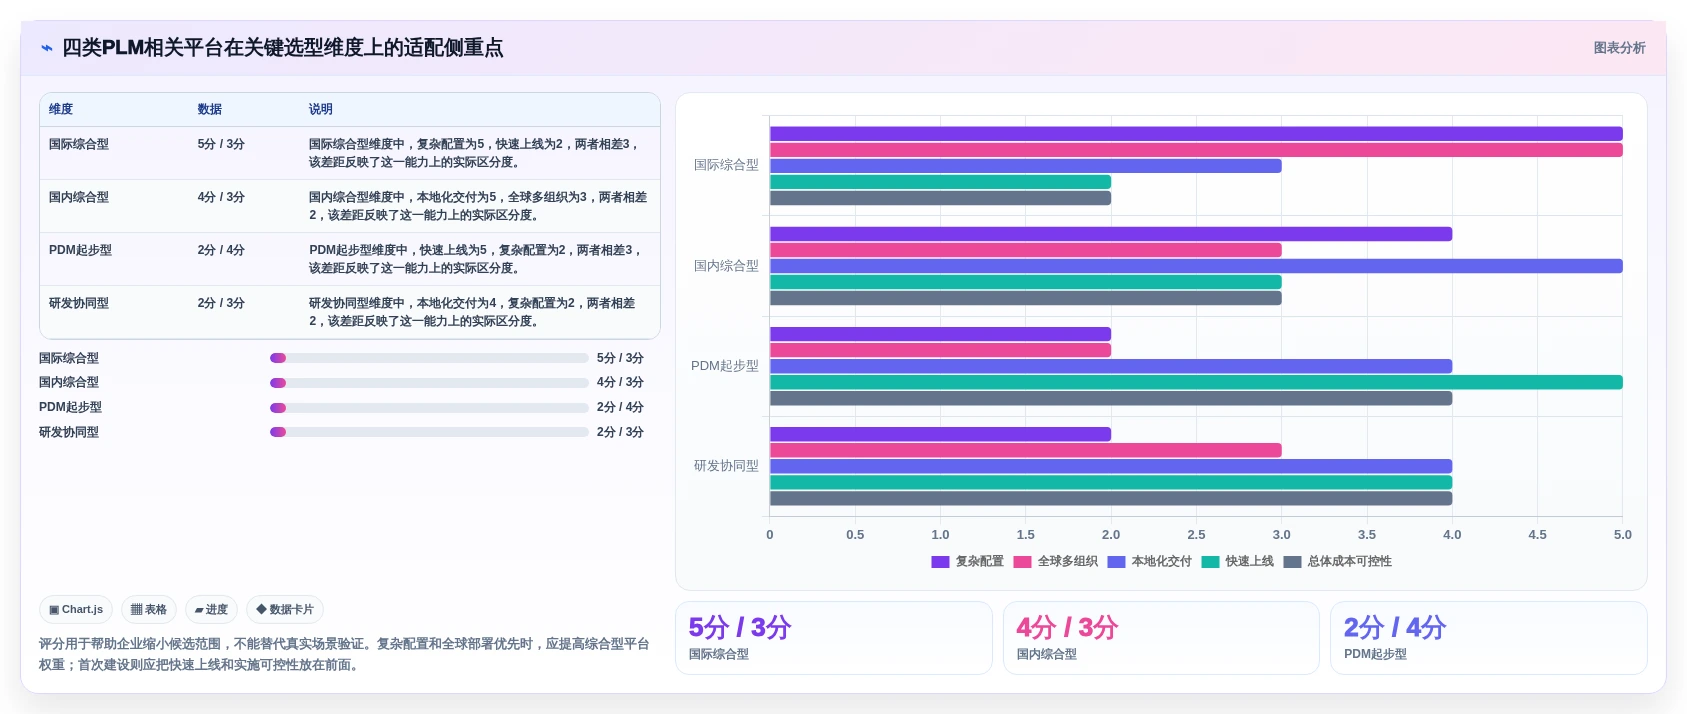Toggle the 复杂配置 purple legend swatch
This screenshot has width=1687, height=714.
tap(940, 562)
